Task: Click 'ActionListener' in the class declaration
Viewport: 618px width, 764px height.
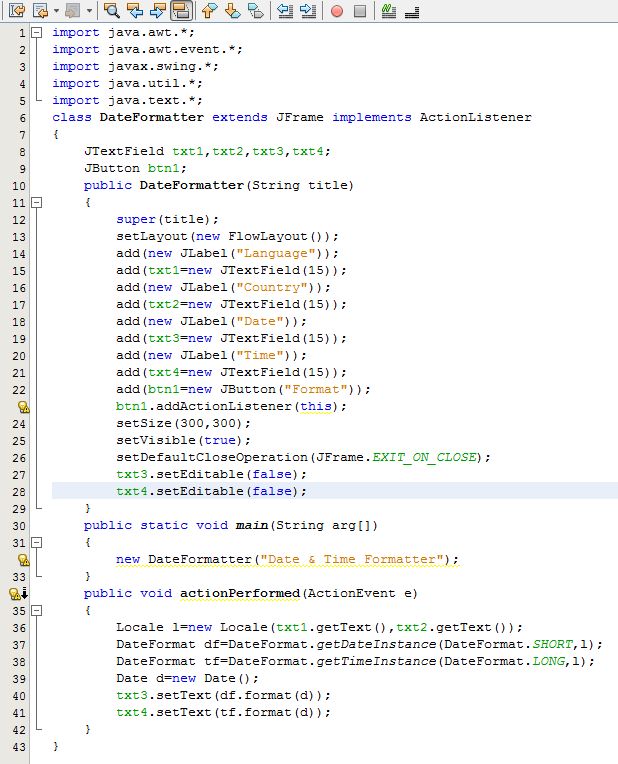Action: point(476,117)
